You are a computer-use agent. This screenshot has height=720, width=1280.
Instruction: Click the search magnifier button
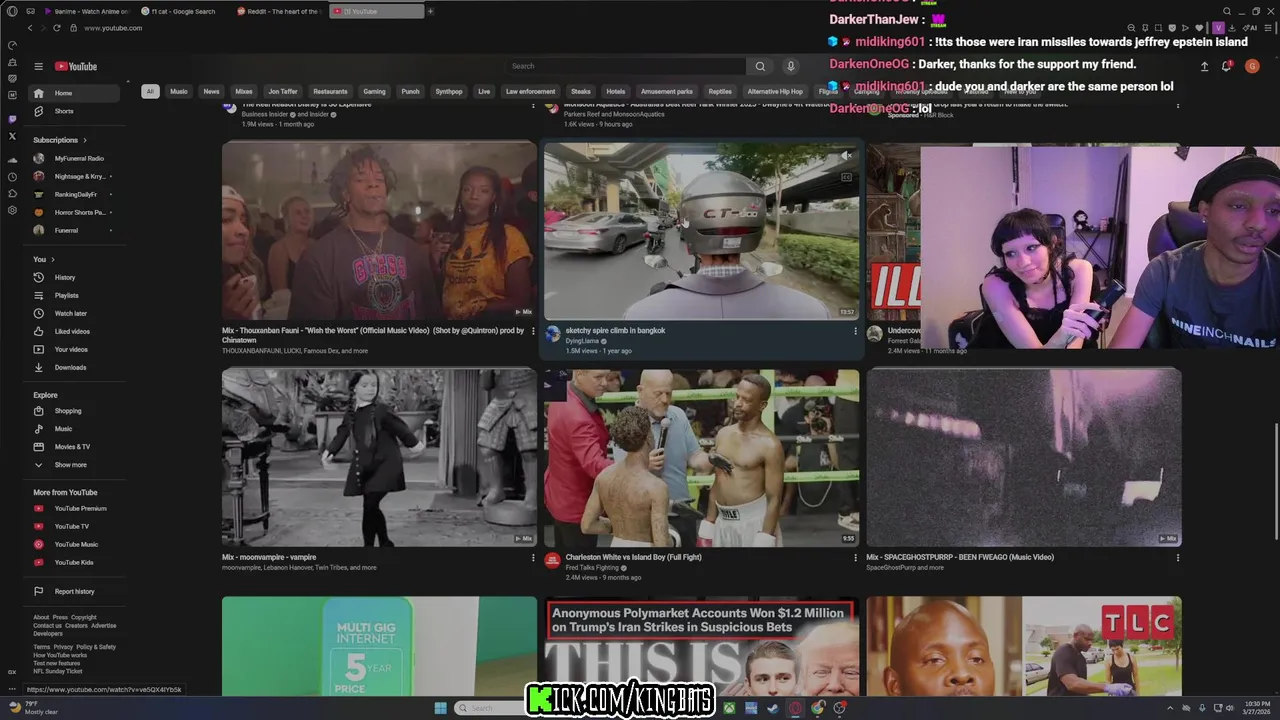click(x=760, y=66)
